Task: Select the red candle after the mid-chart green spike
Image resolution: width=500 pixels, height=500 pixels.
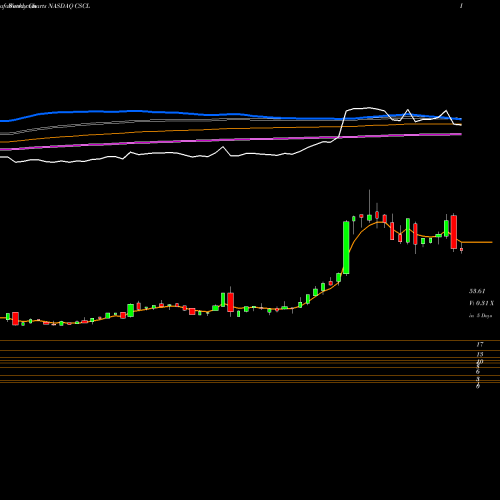Action: (x=230, y=302)
